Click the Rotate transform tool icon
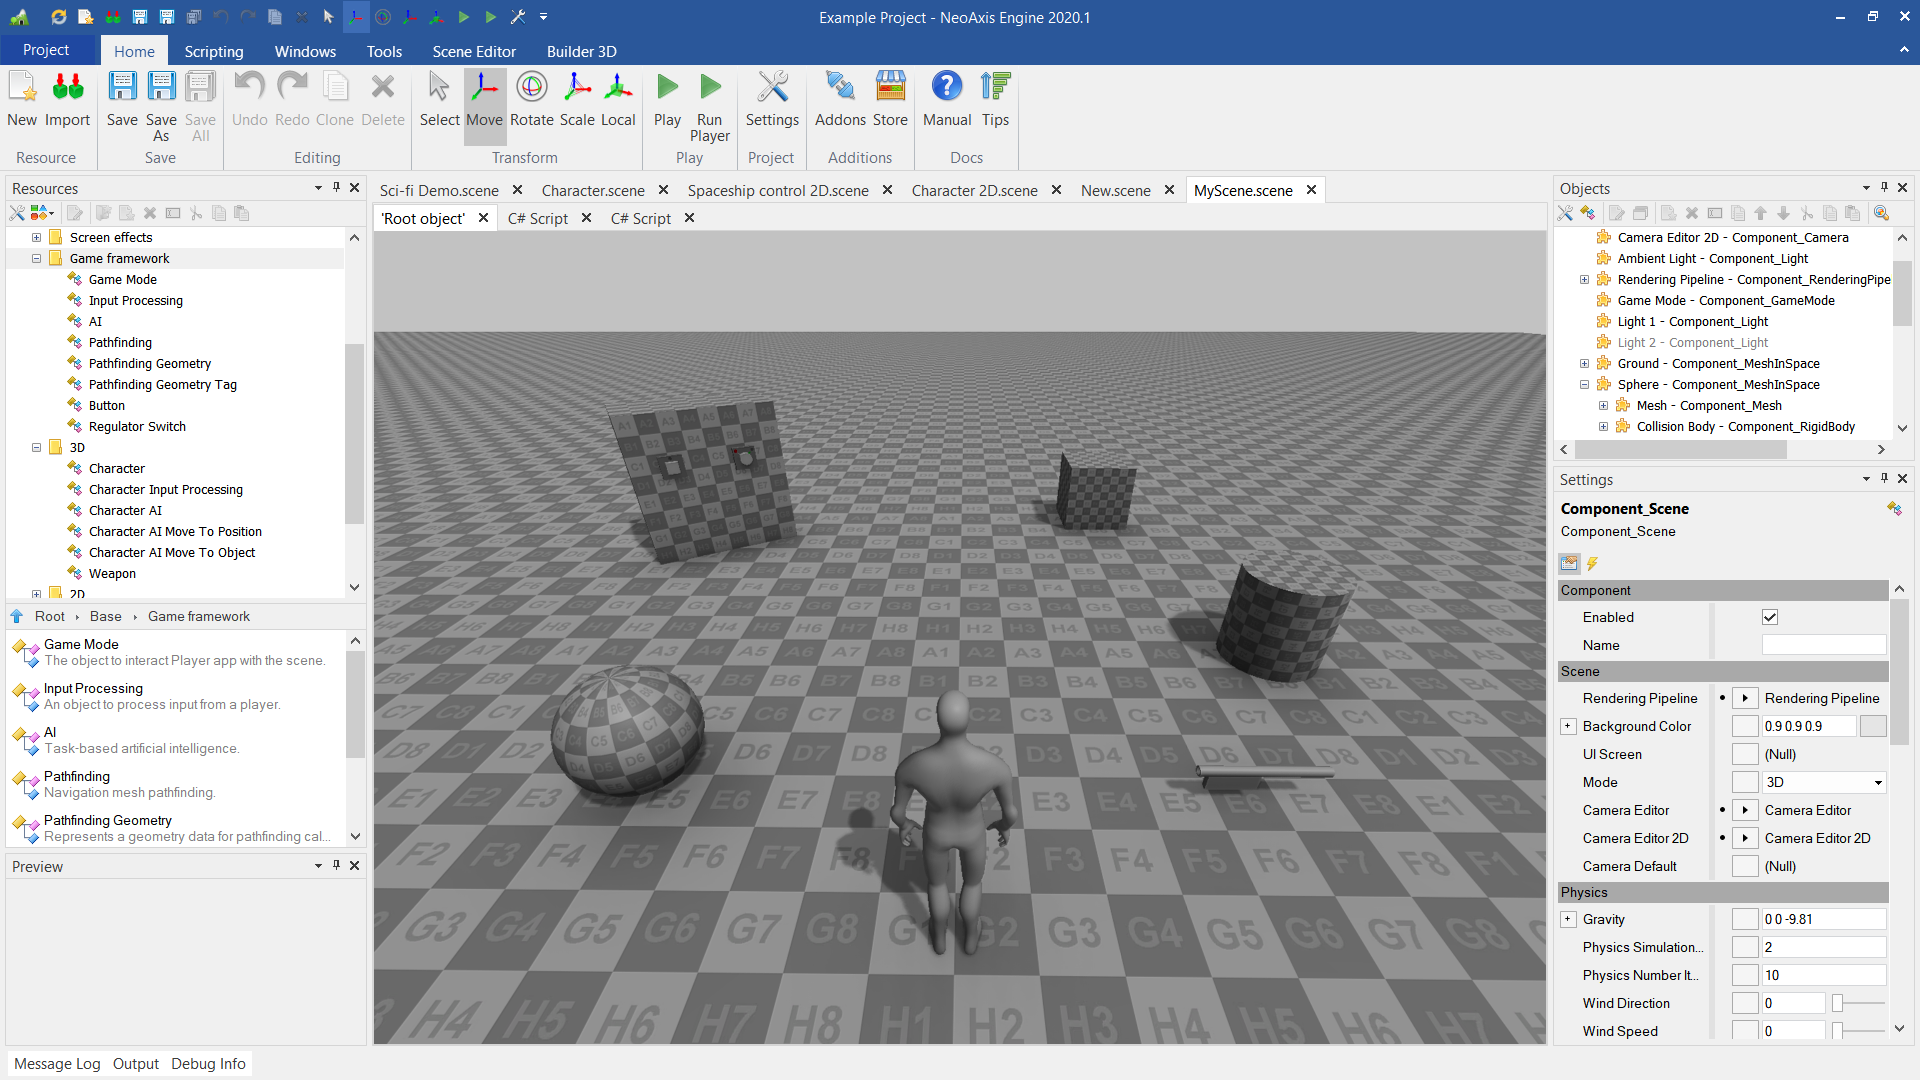Image resolution: width=1920 pixels, height=1080 pixels. pos(531,88)
